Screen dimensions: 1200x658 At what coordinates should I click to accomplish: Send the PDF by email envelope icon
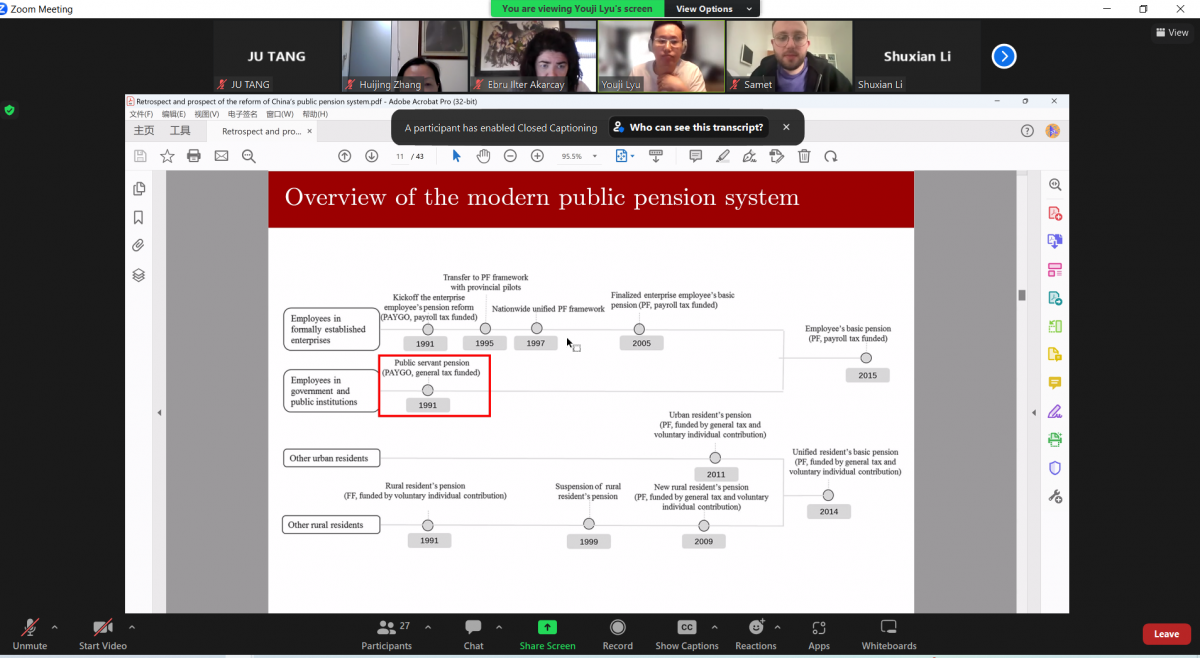221,156
